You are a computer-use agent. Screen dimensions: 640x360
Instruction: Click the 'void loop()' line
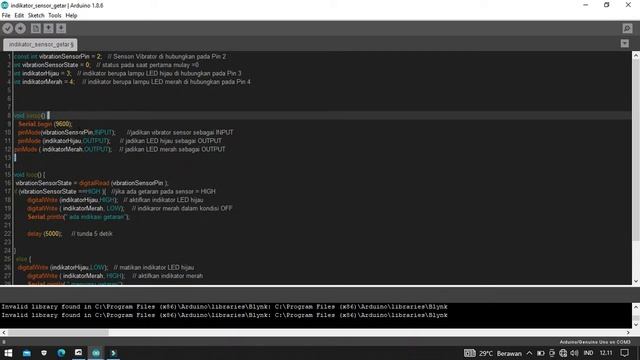[29, 175]
